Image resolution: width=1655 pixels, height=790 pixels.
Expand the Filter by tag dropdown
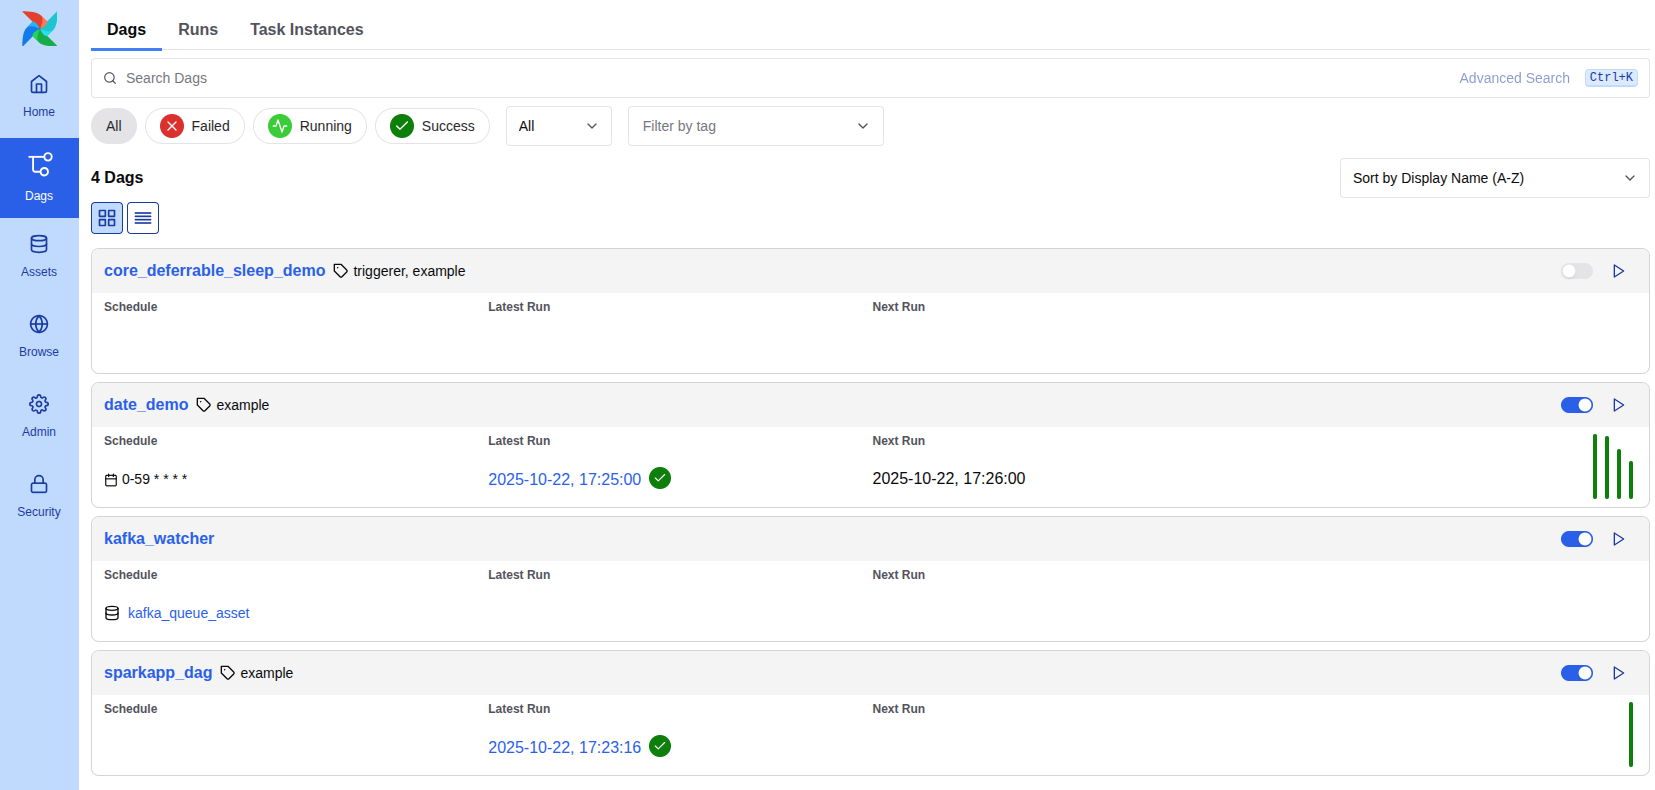(x=755, y=126)
